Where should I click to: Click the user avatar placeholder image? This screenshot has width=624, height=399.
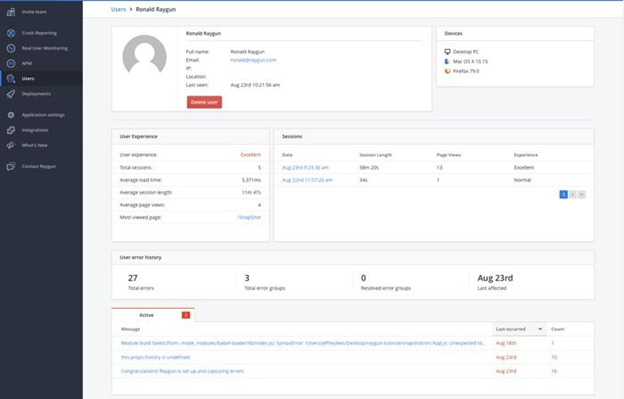pos(144,55)
